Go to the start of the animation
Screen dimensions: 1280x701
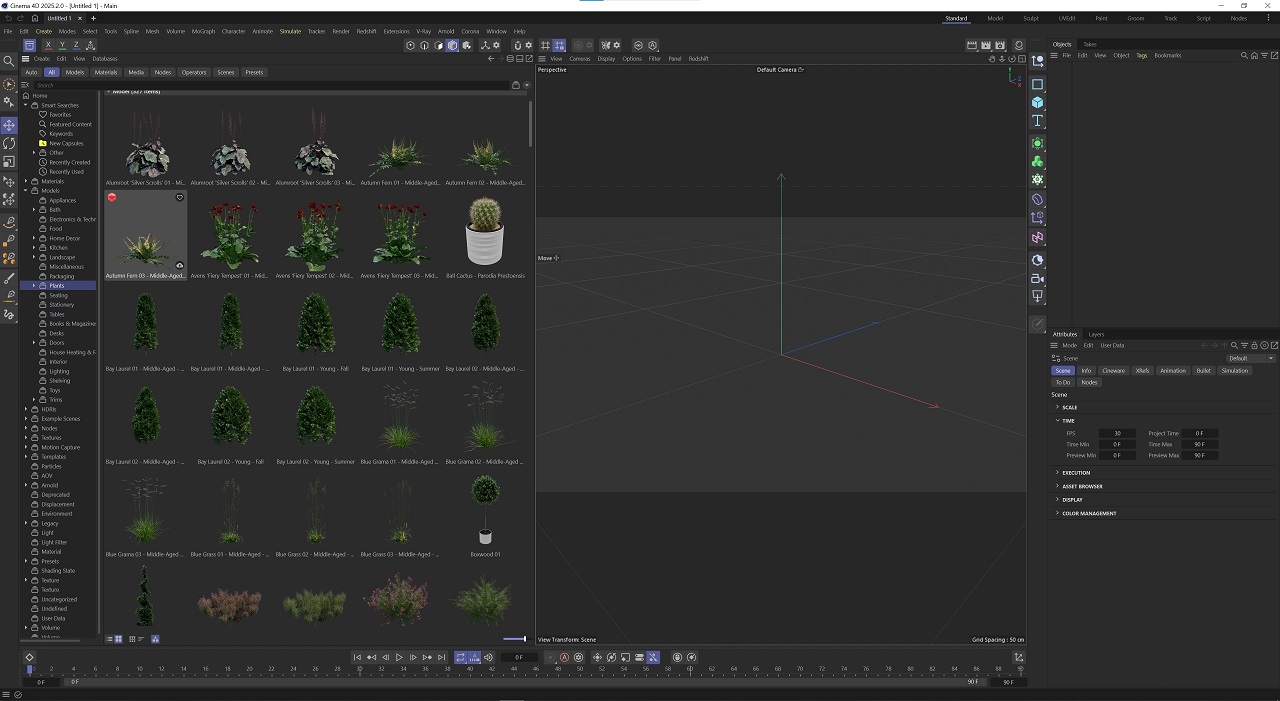(357, 657)
